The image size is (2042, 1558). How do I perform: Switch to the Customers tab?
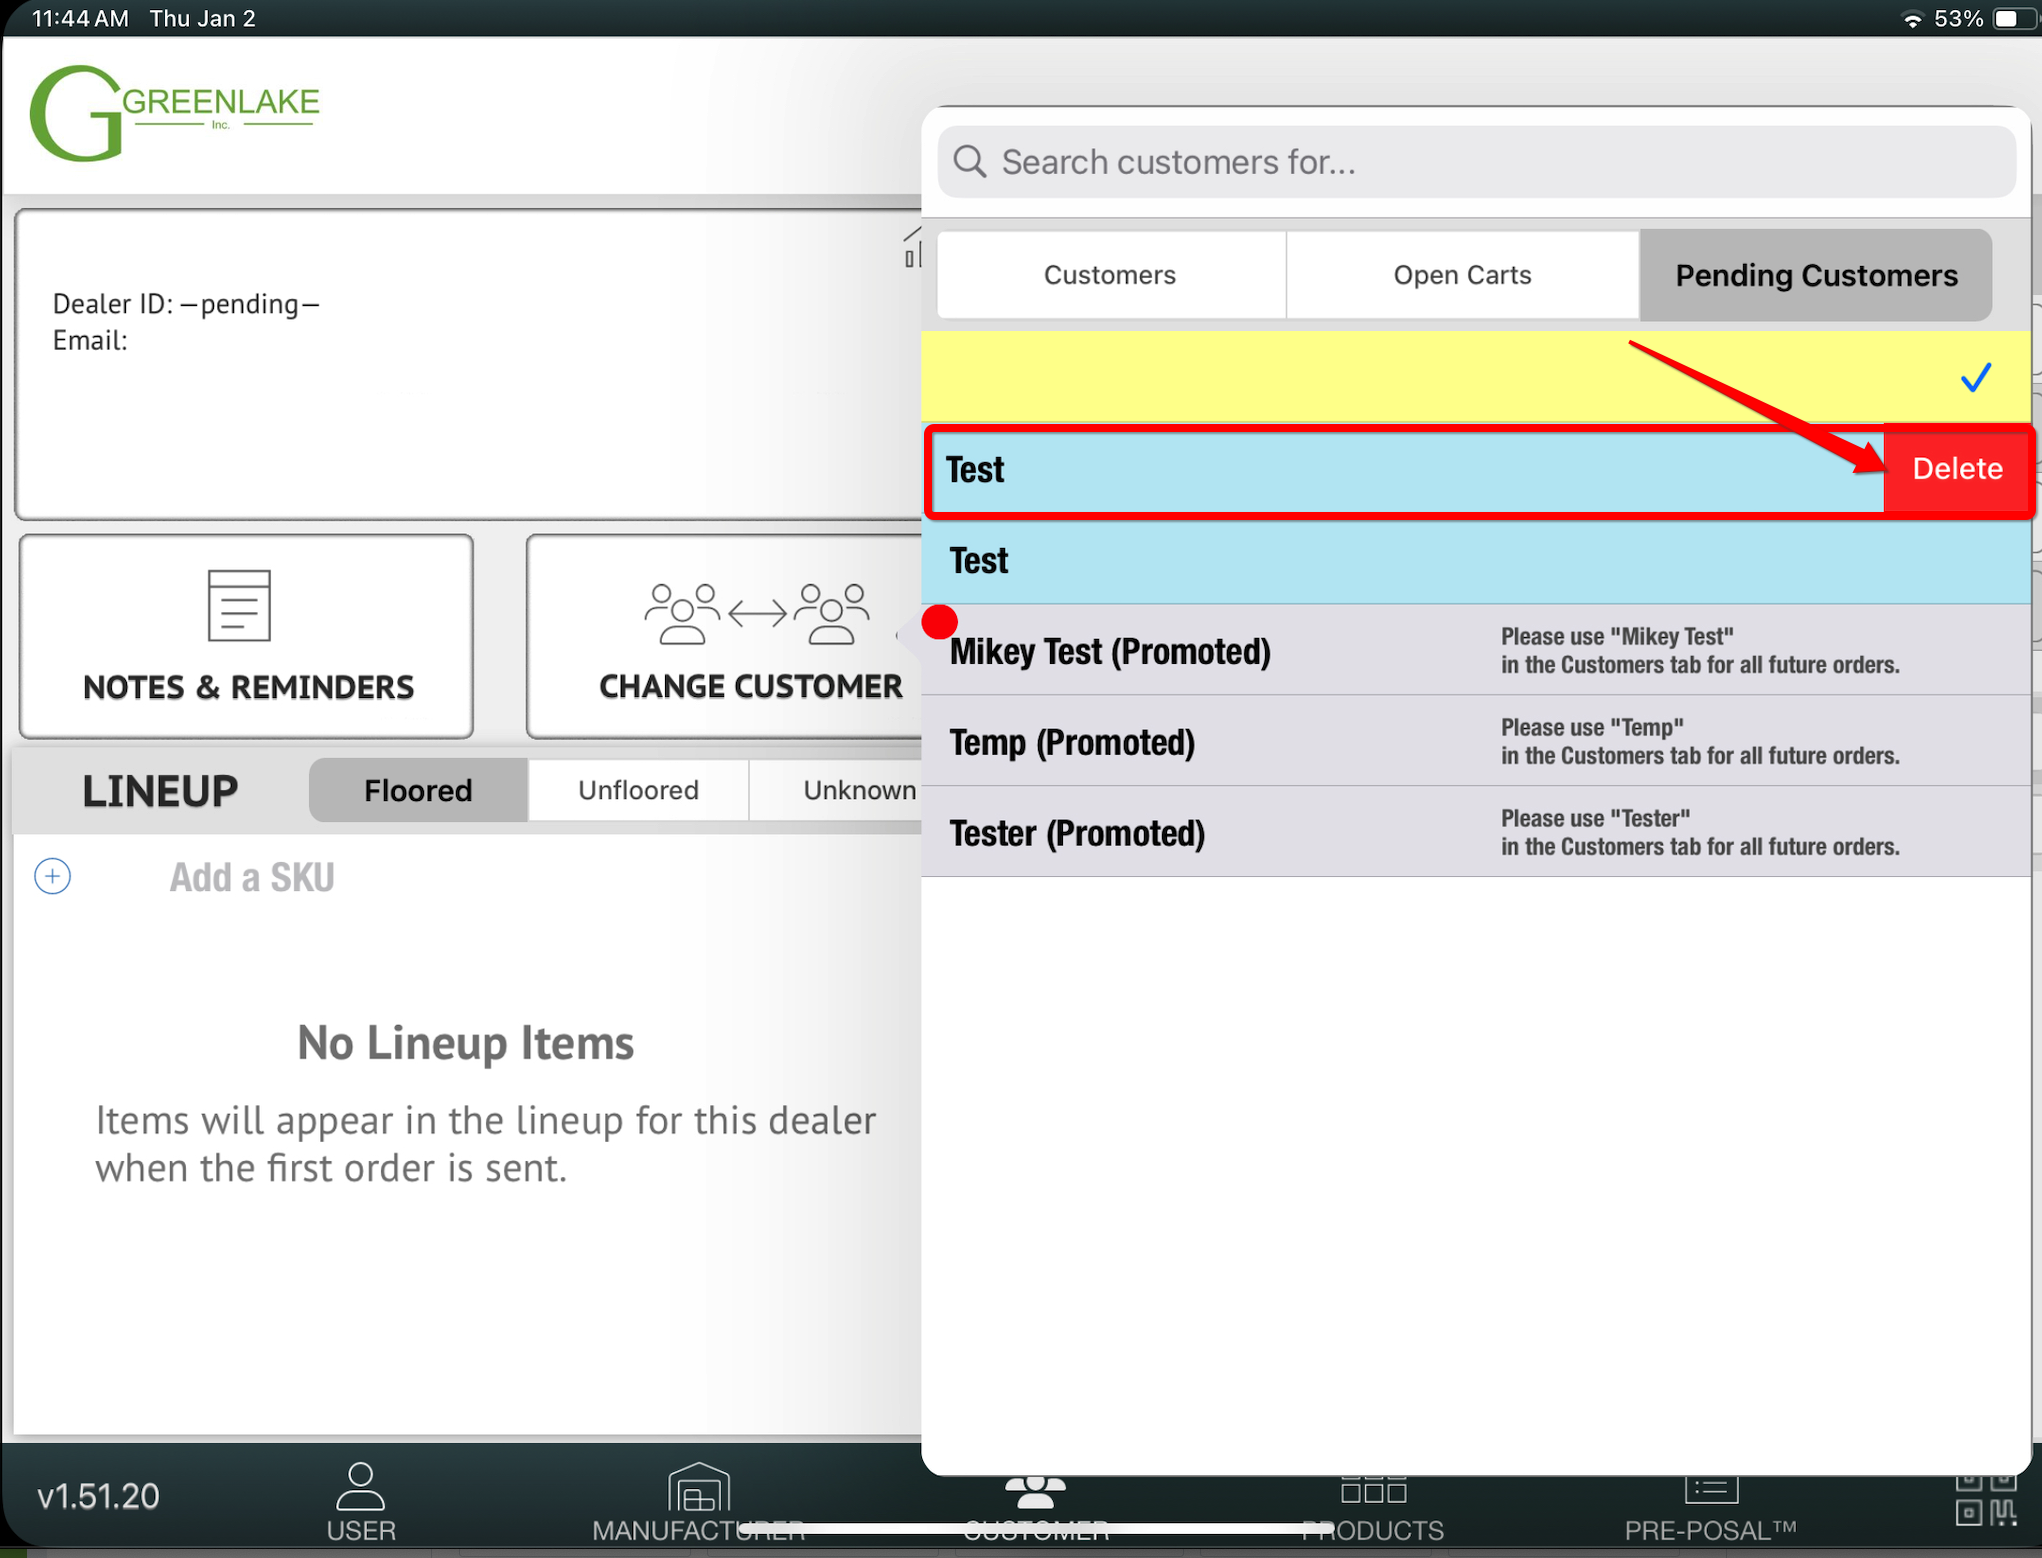point(1110,275)
